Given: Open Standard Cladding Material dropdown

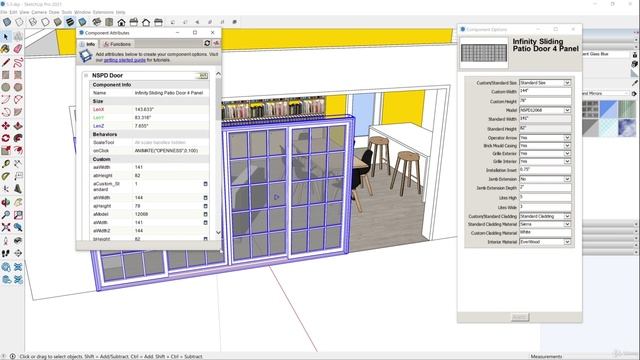Looking at the screenshot, I should pos(567,224).
